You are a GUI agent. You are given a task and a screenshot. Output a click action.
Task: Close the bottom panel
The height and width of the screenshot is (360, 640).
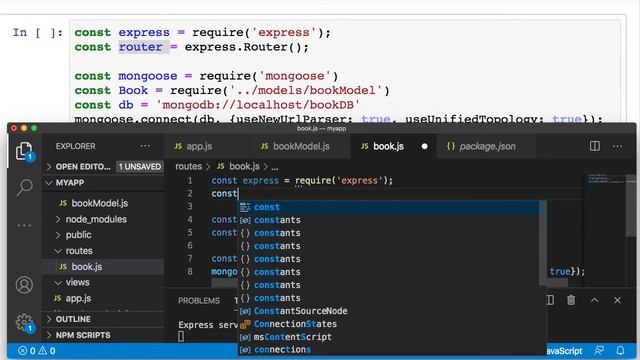click(617, 300)
